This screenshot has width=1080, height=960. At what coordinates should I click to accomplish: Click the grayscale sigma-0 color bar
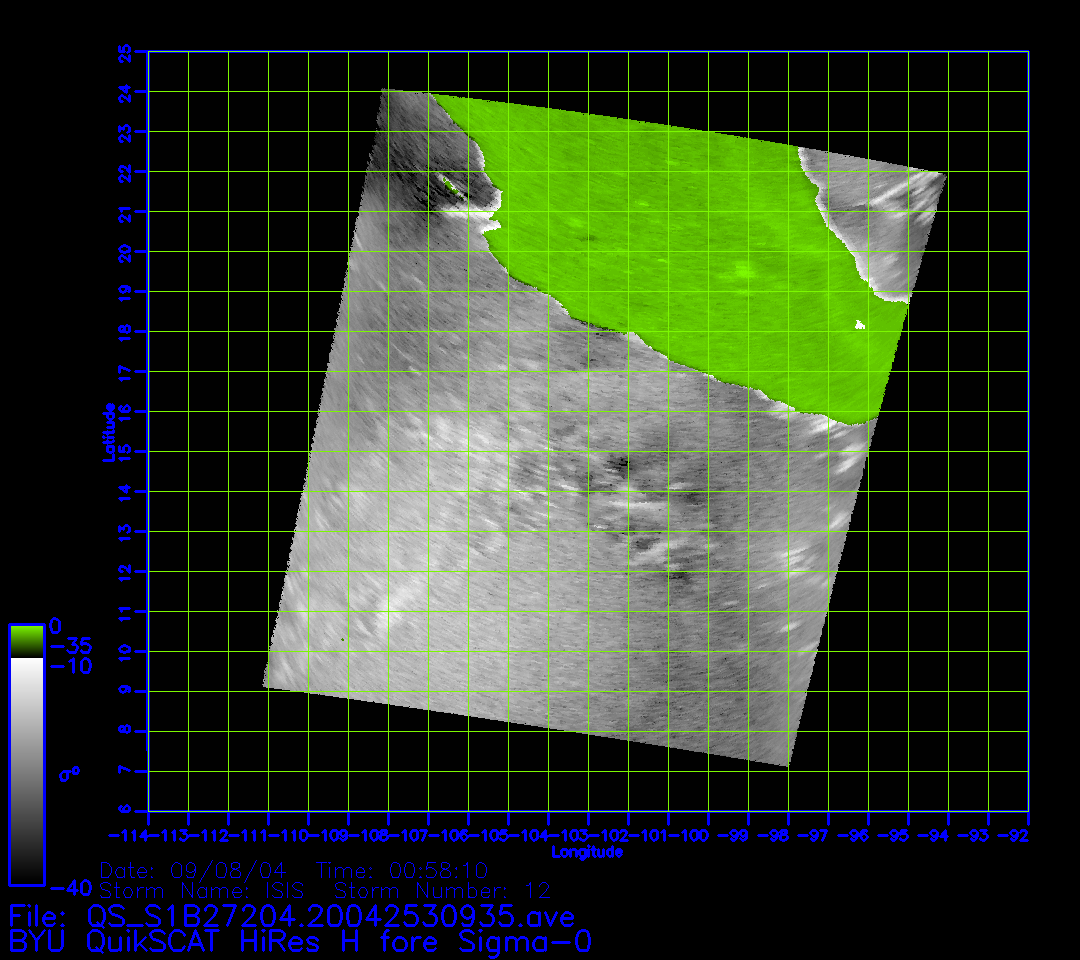point(26,770)
